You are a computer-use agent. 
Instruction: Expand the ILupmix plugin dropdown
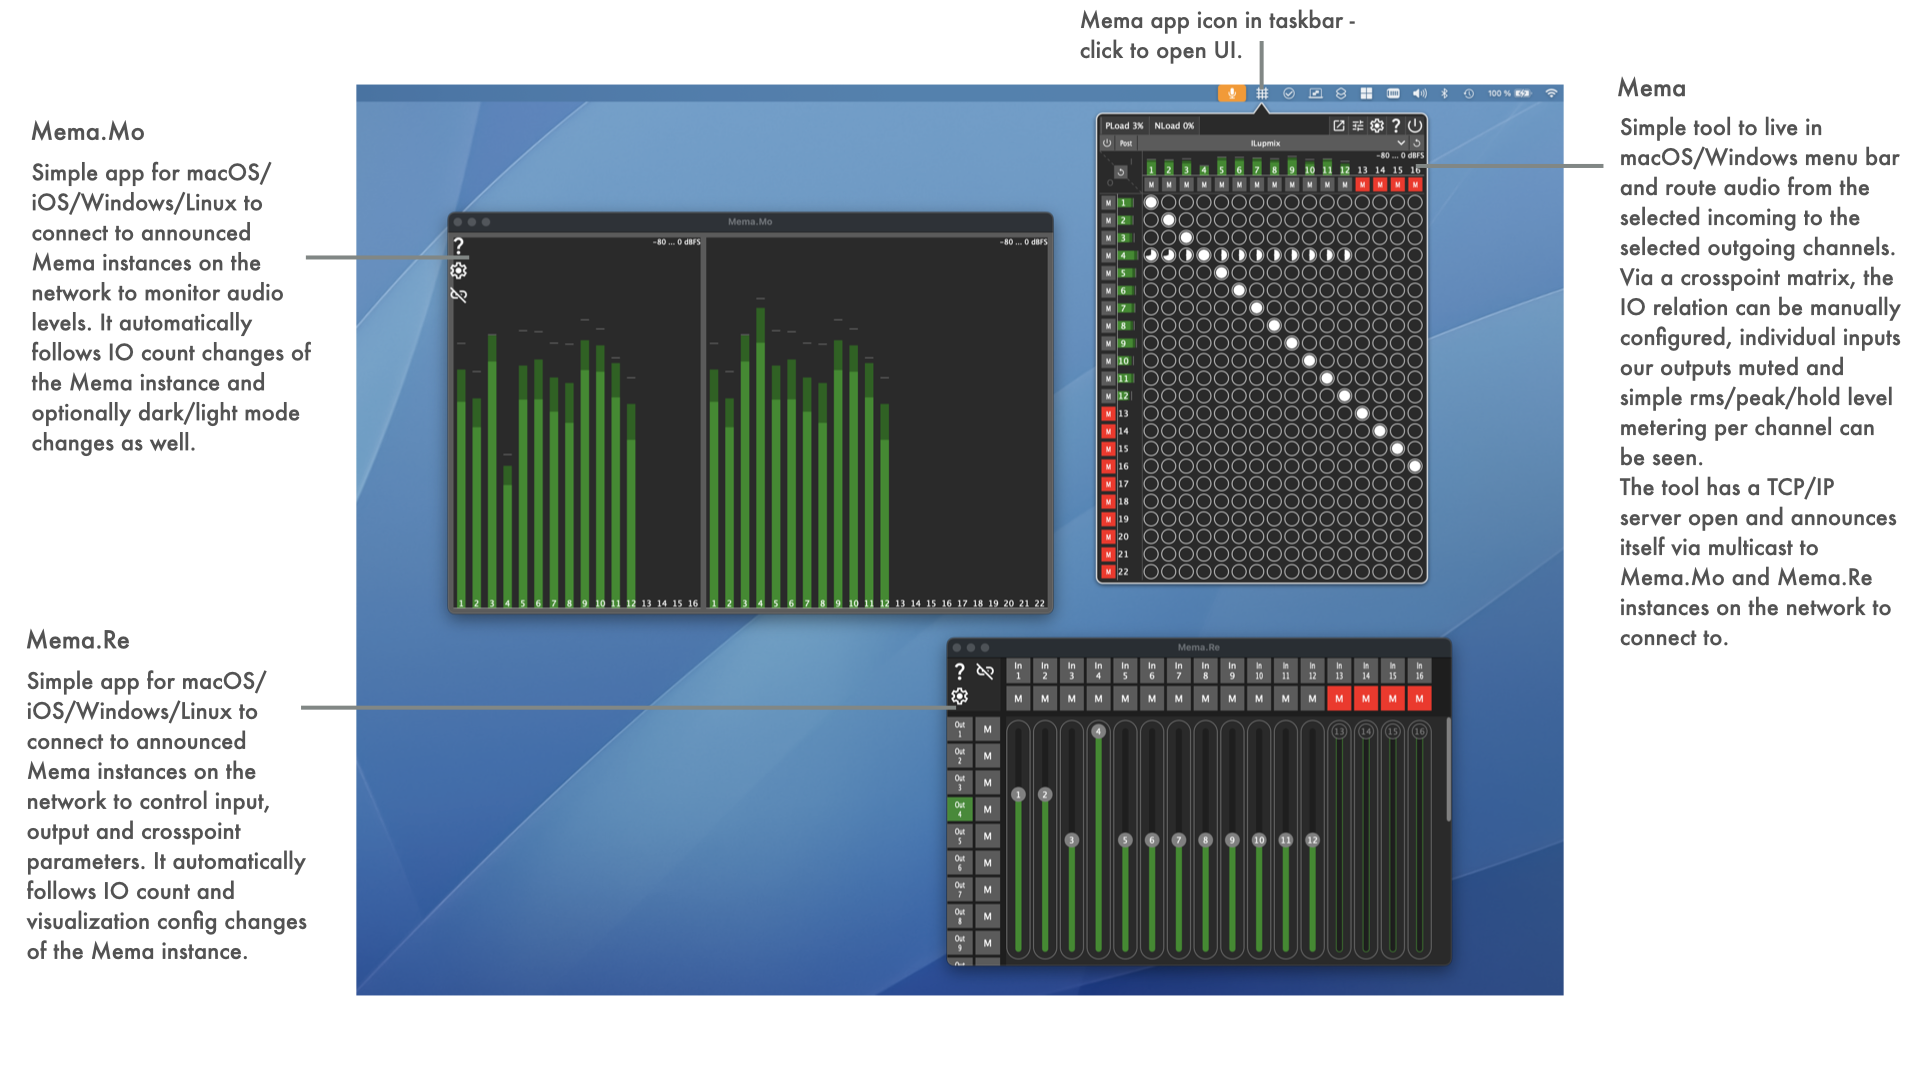pos(1401,143)
